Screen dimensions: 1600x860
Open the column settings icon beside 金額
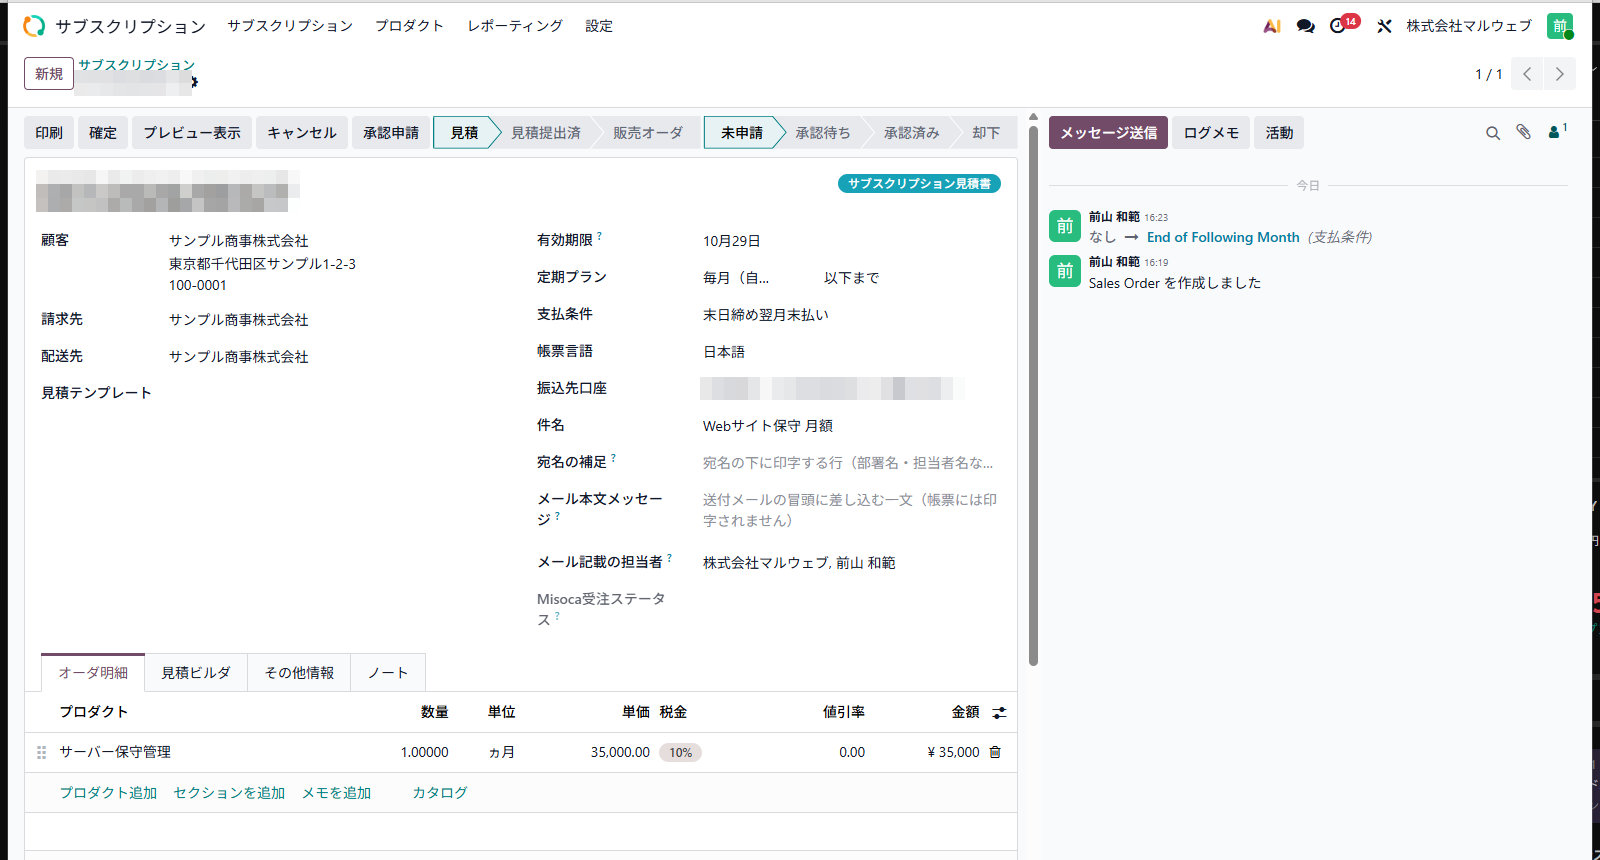tap(999, 713)
